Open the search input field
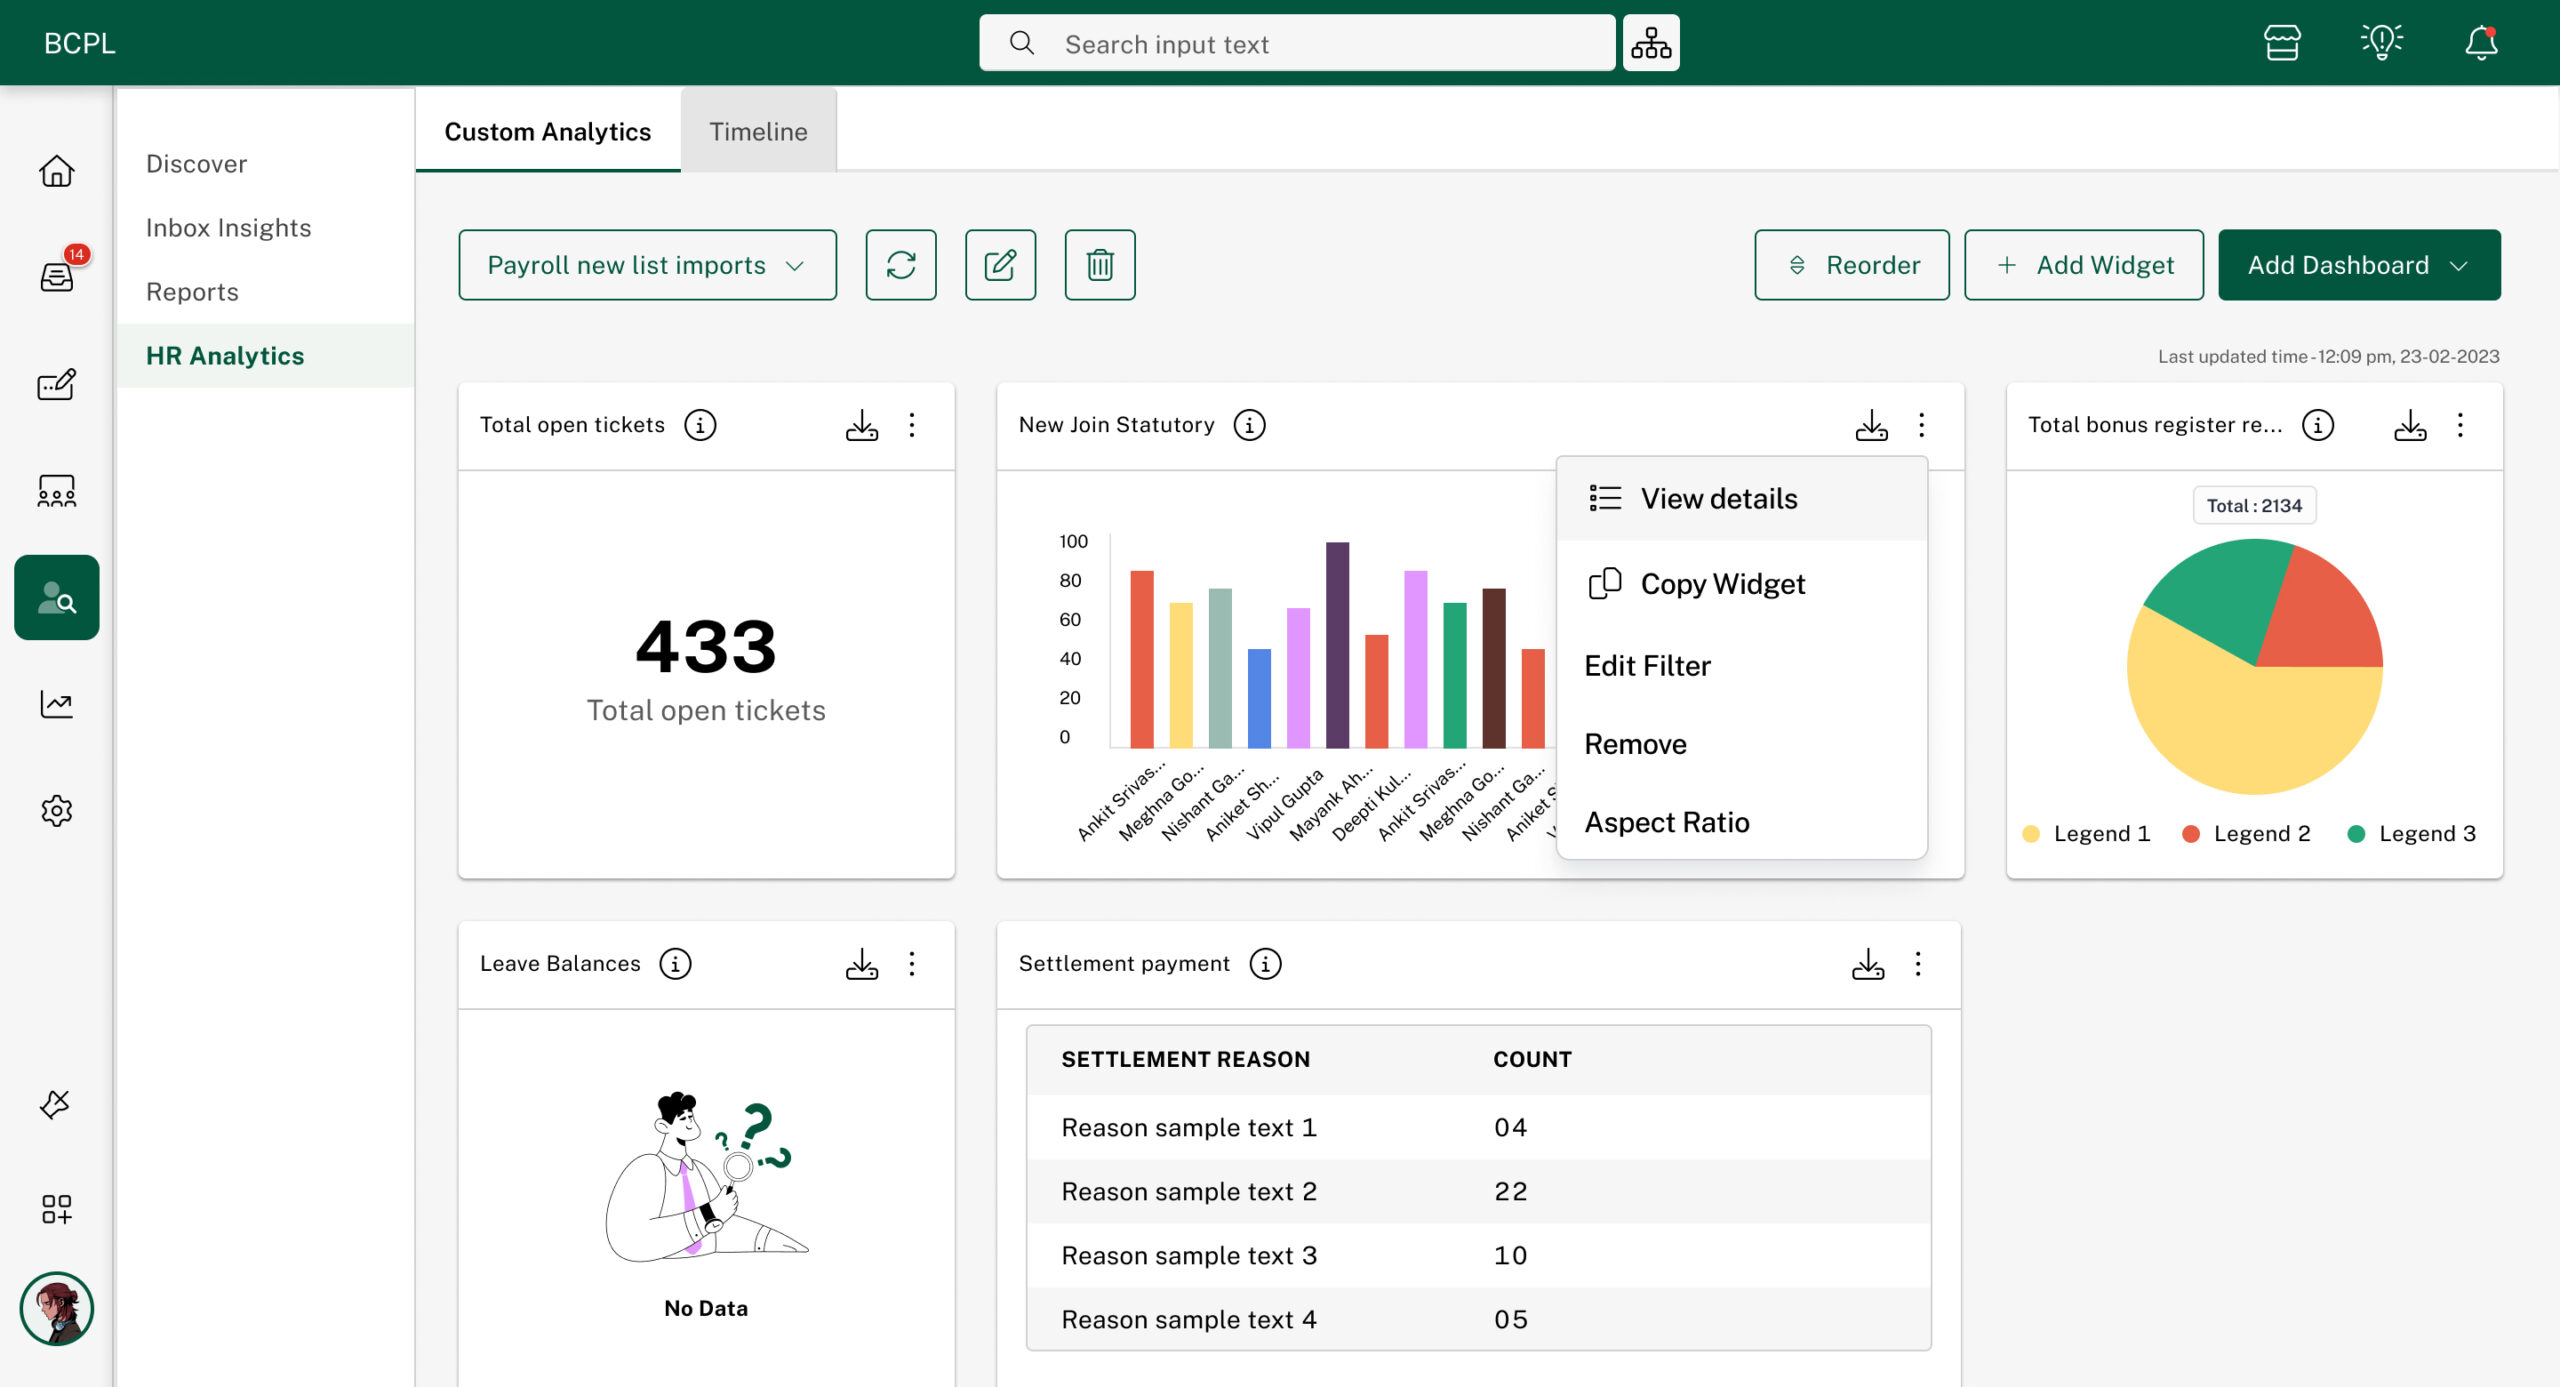Image resolution: width=2560 pixels, height=1387 pixels. point(1293,43)
